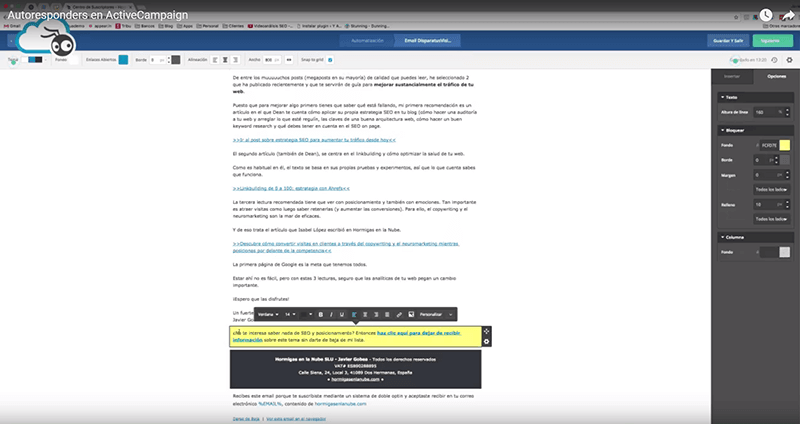The height and width of the screenshot is (424, 800).
Task: Open the Personalizar dropdown
Action: pyautogui.click(x=436, y=315)
